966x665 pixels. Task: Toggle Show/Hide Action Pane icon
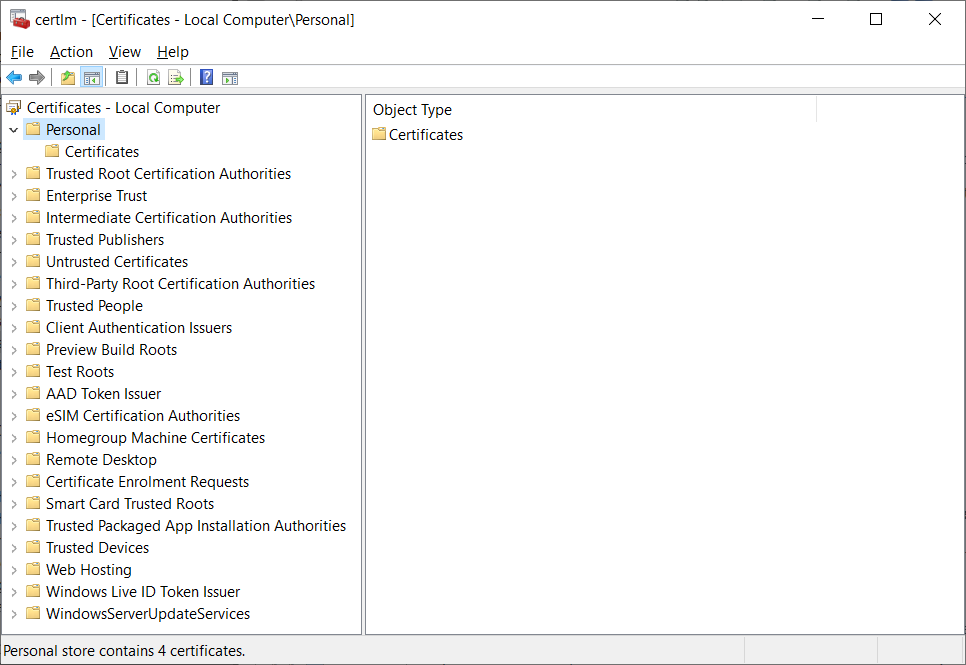[x=230, y=78]
